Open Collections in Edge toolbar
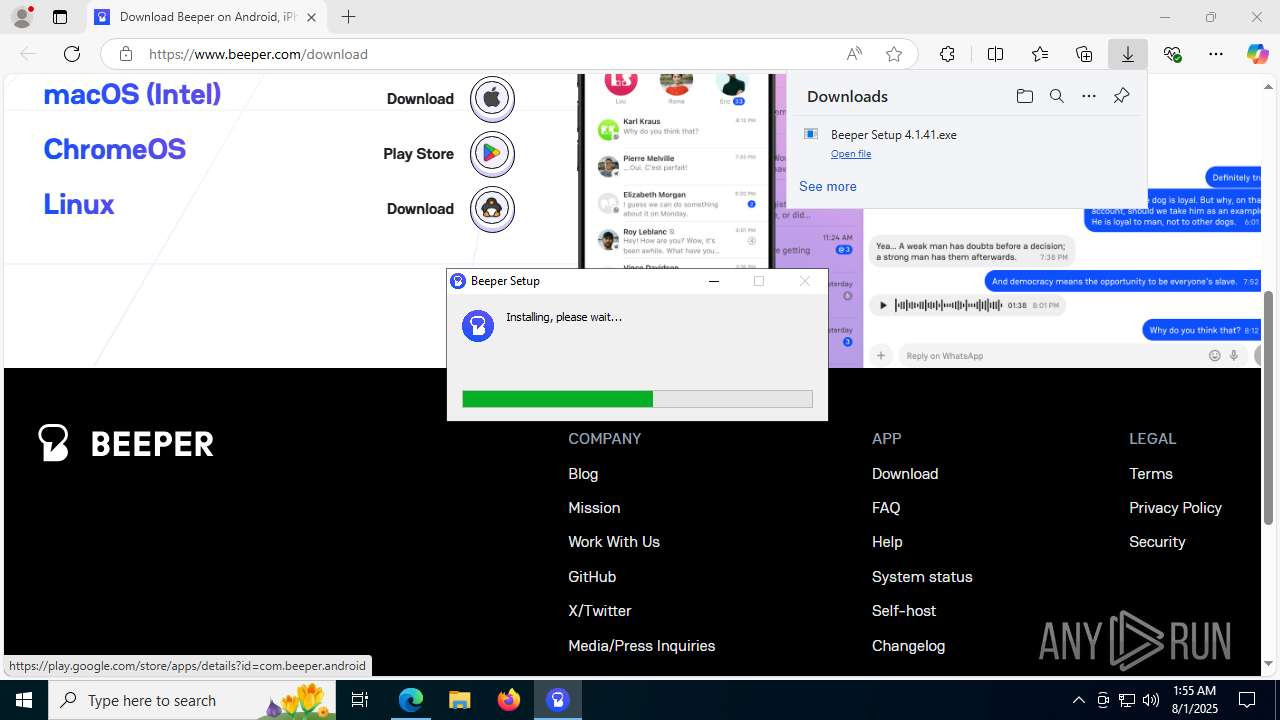1280x720 pixels. tap(1084, 54)
